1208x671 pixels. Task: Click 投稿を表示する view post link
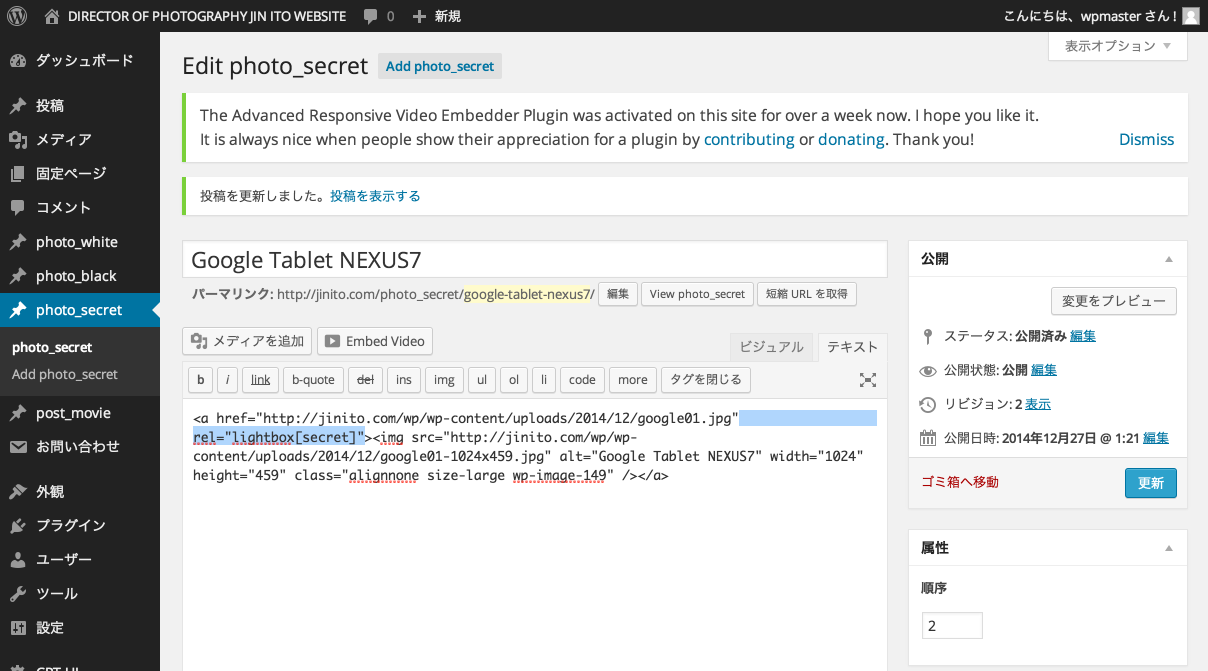(375, 196)
